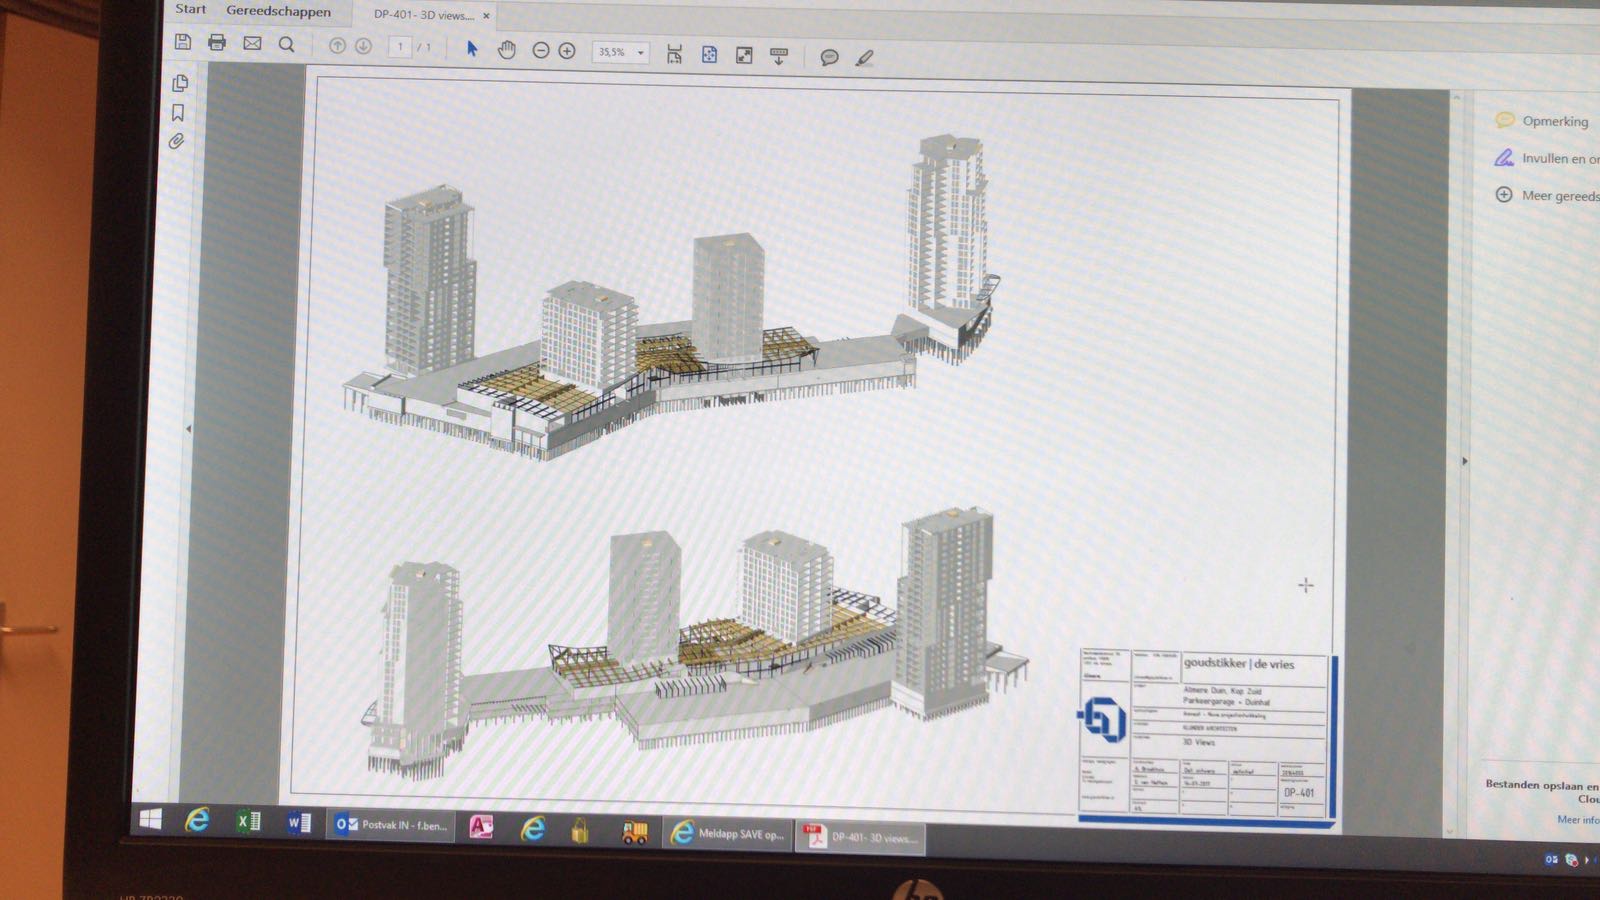Open the truck icon app on taskbar

click(635, 832)
